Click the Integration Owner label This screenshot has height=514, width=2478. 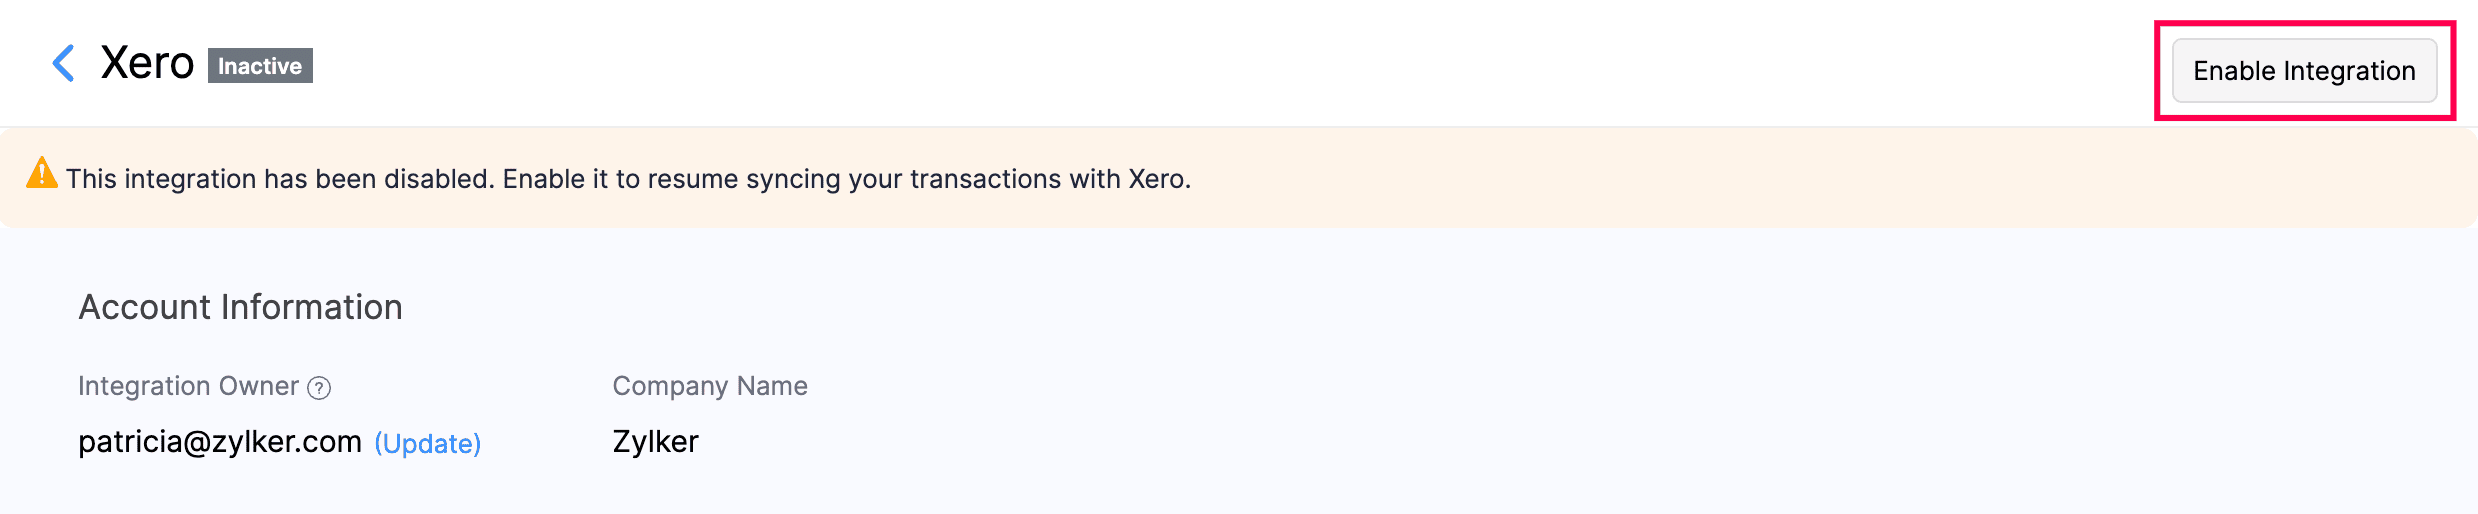coord(188,386)
